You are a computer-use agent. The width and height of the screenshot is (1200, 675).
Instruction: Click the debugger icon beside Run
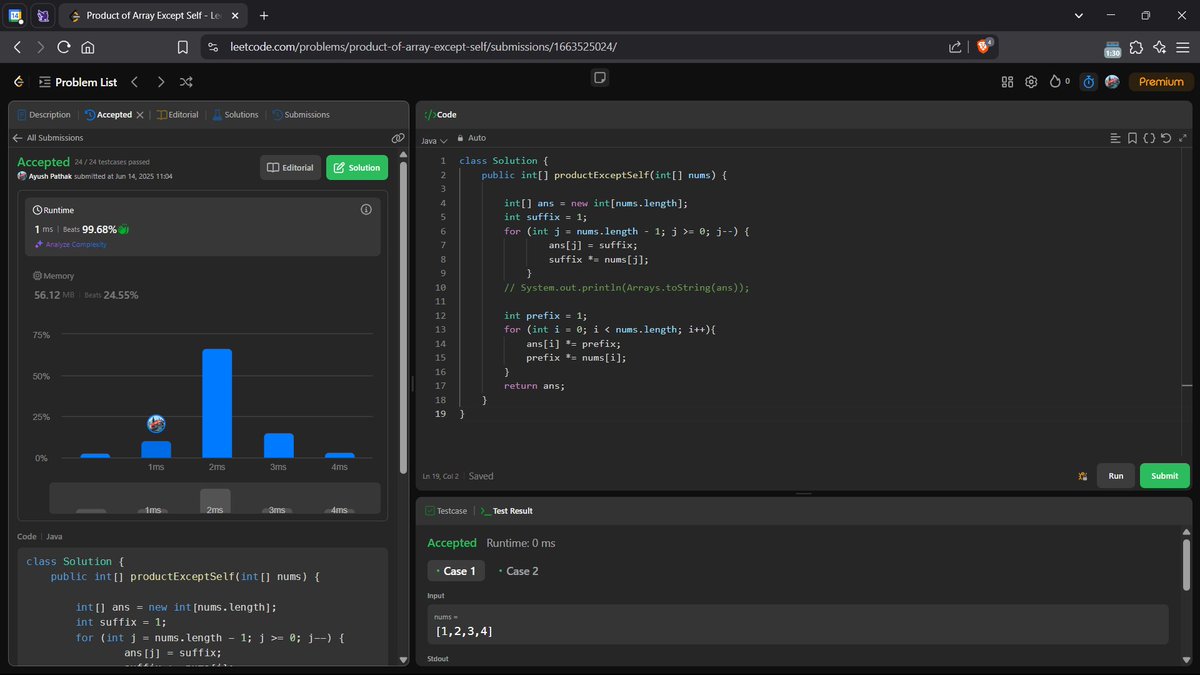pyautogui.click(x=1082, y=476)
